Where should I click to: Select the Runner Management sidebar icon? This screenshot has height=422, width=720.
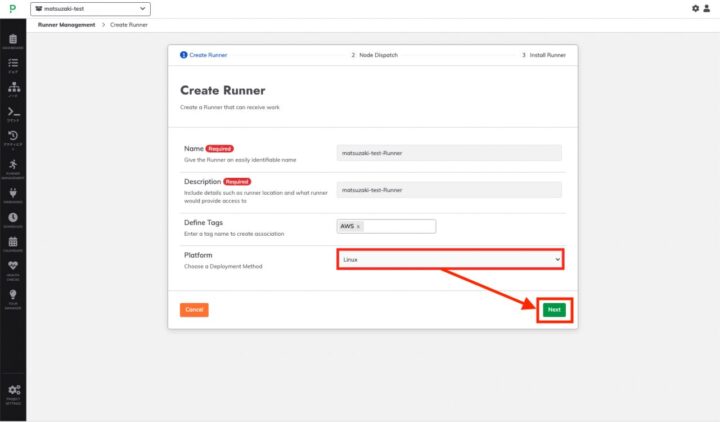(13, 165)
